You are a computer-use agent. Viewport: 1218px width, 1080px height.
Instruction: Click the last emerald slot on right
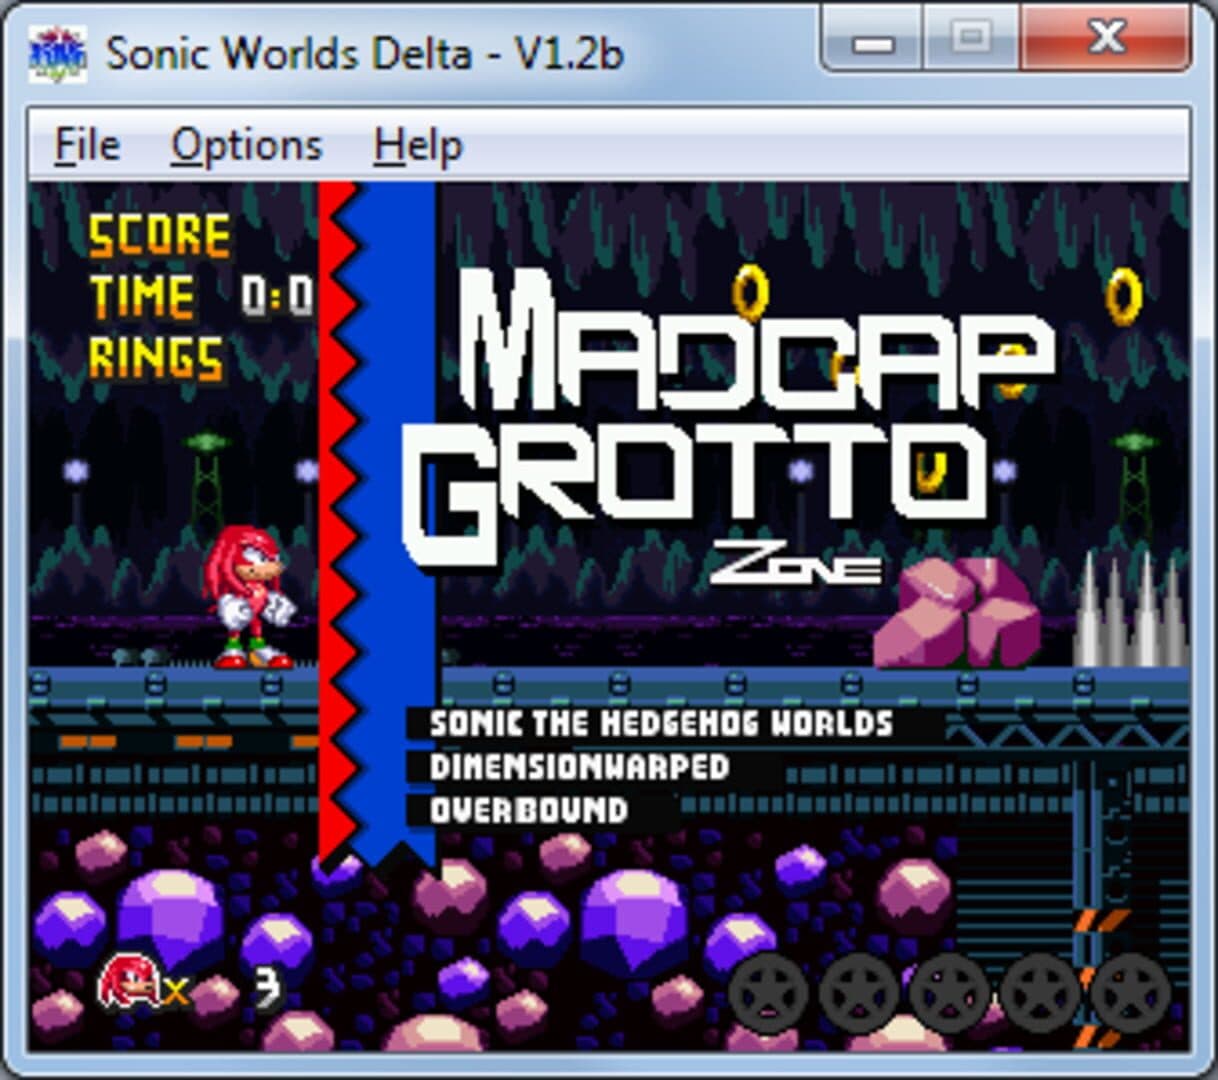point(1130,993)
